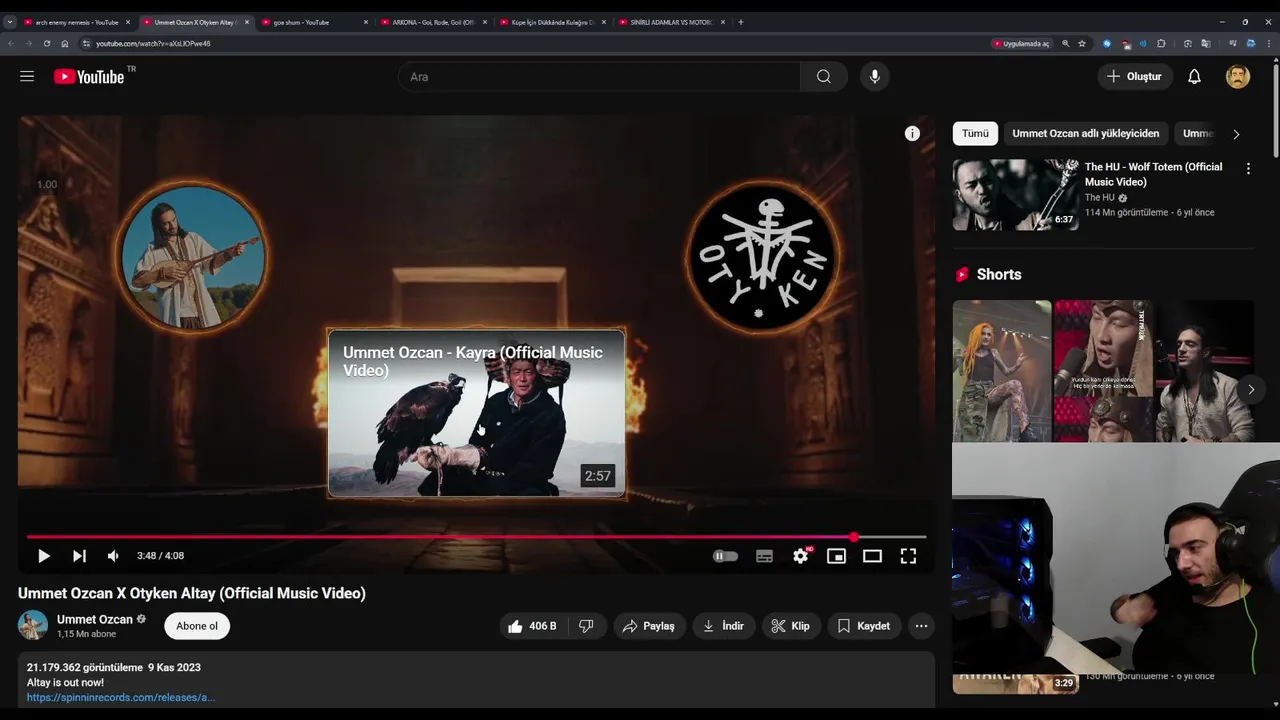The image size is (1280, 720).
Task: Close the arch enemy nemesis tab
Action: [128, 22]
